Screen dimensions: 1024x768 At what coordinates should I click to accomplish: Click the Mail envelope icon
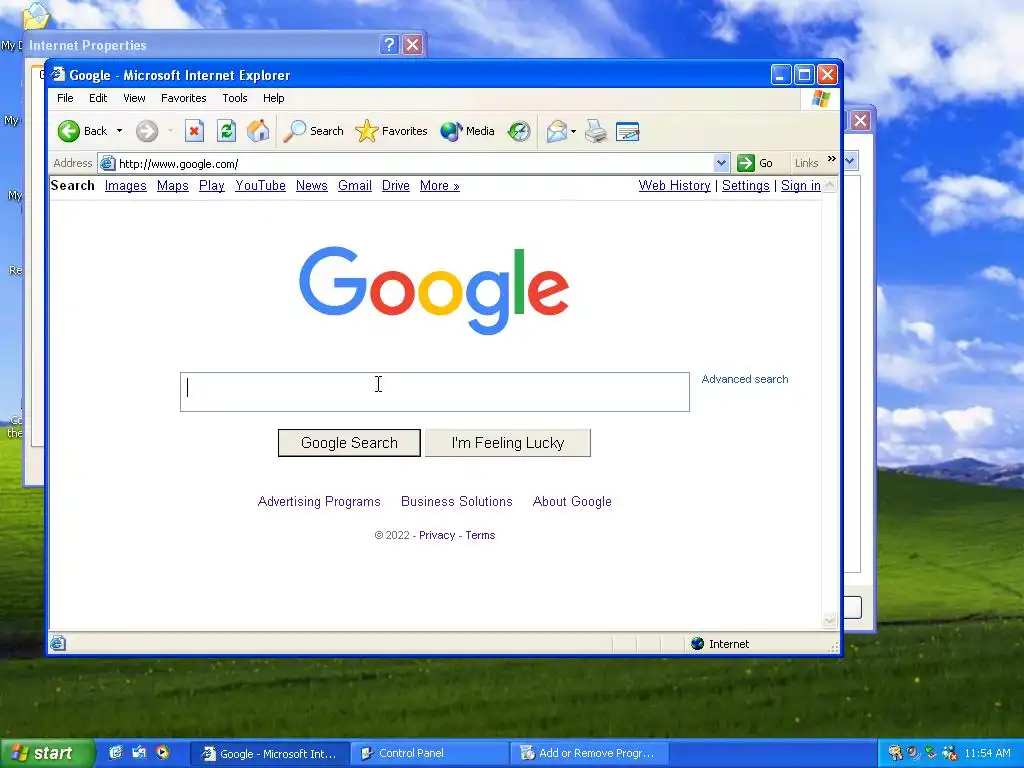(x=556, y=131)
